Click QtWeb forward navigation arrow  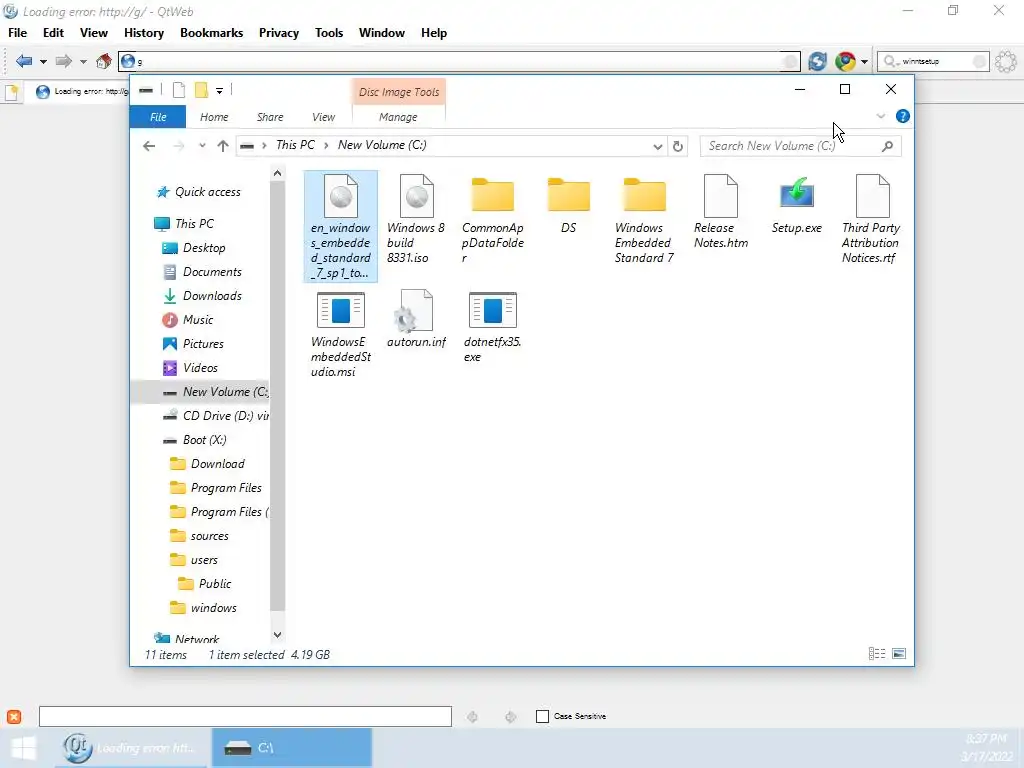[x=63, y=61]
